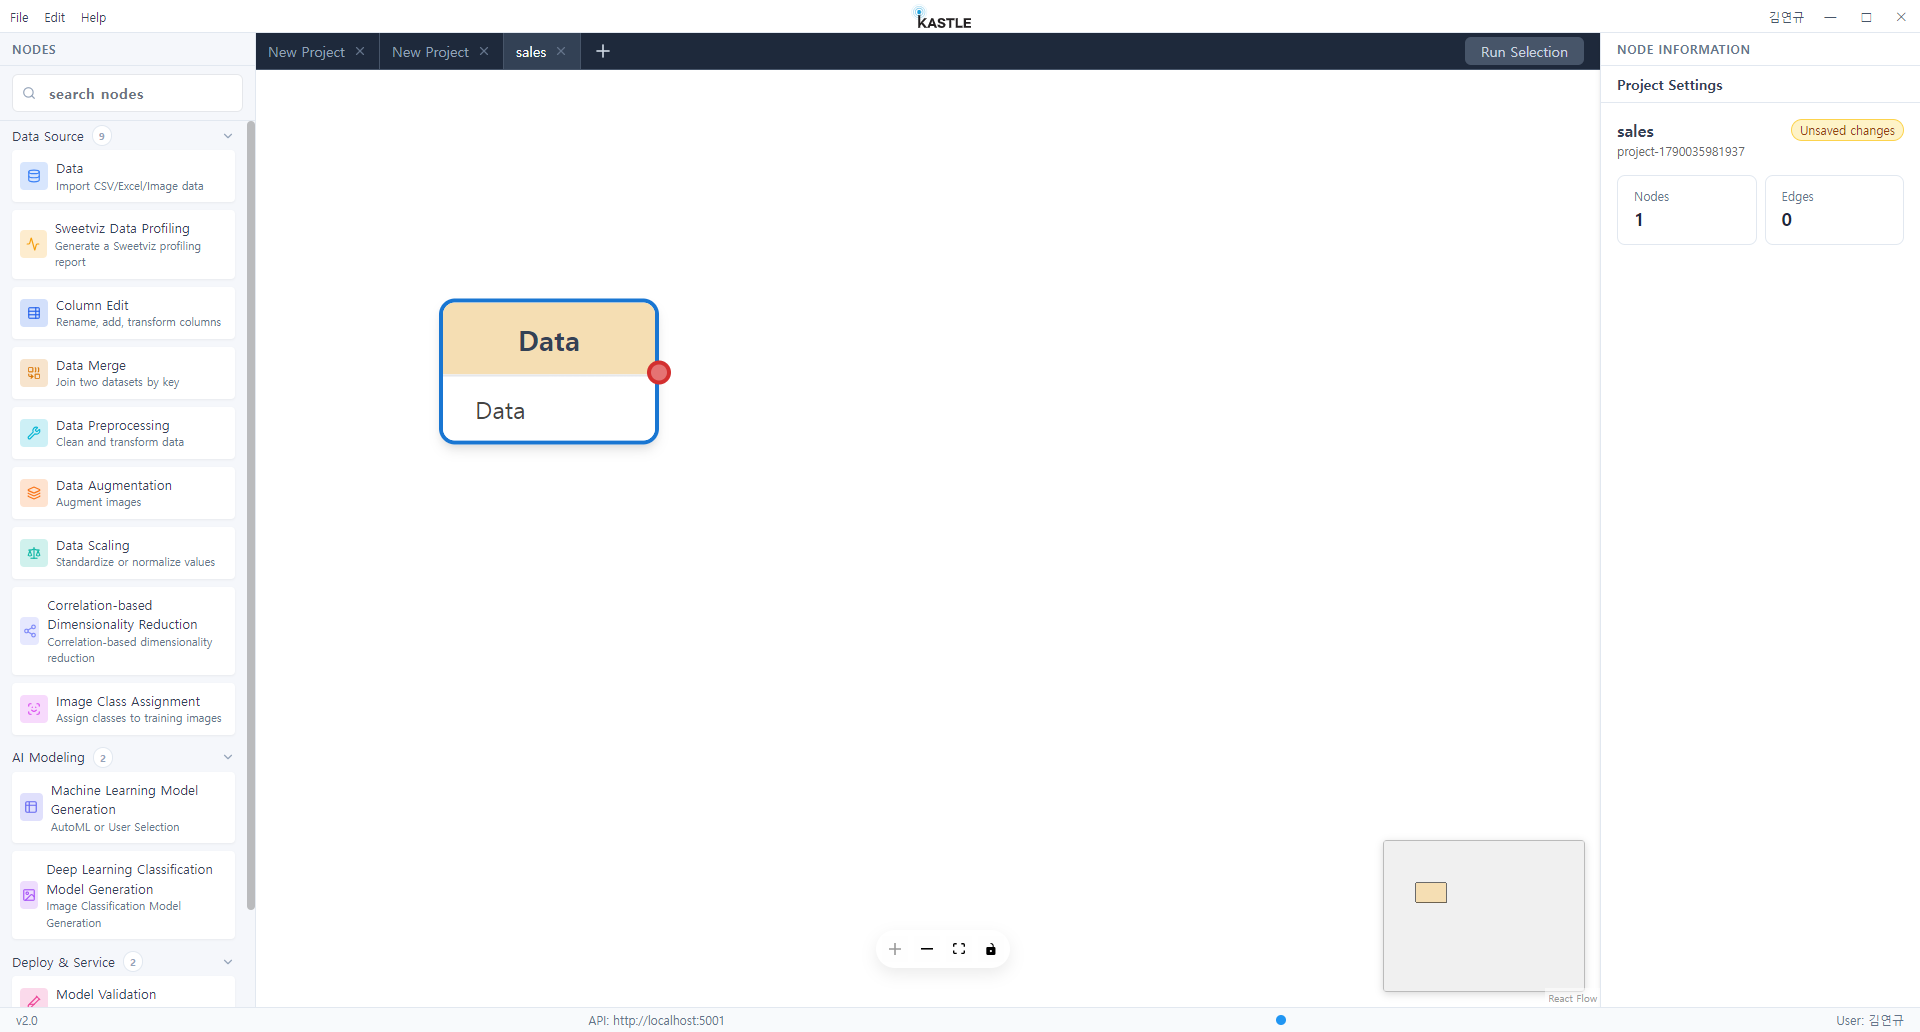Screen dimensions: 1920x1032
Task: Click the Data Preprocessing wrench icon
Action: click(x=34, y=433)
